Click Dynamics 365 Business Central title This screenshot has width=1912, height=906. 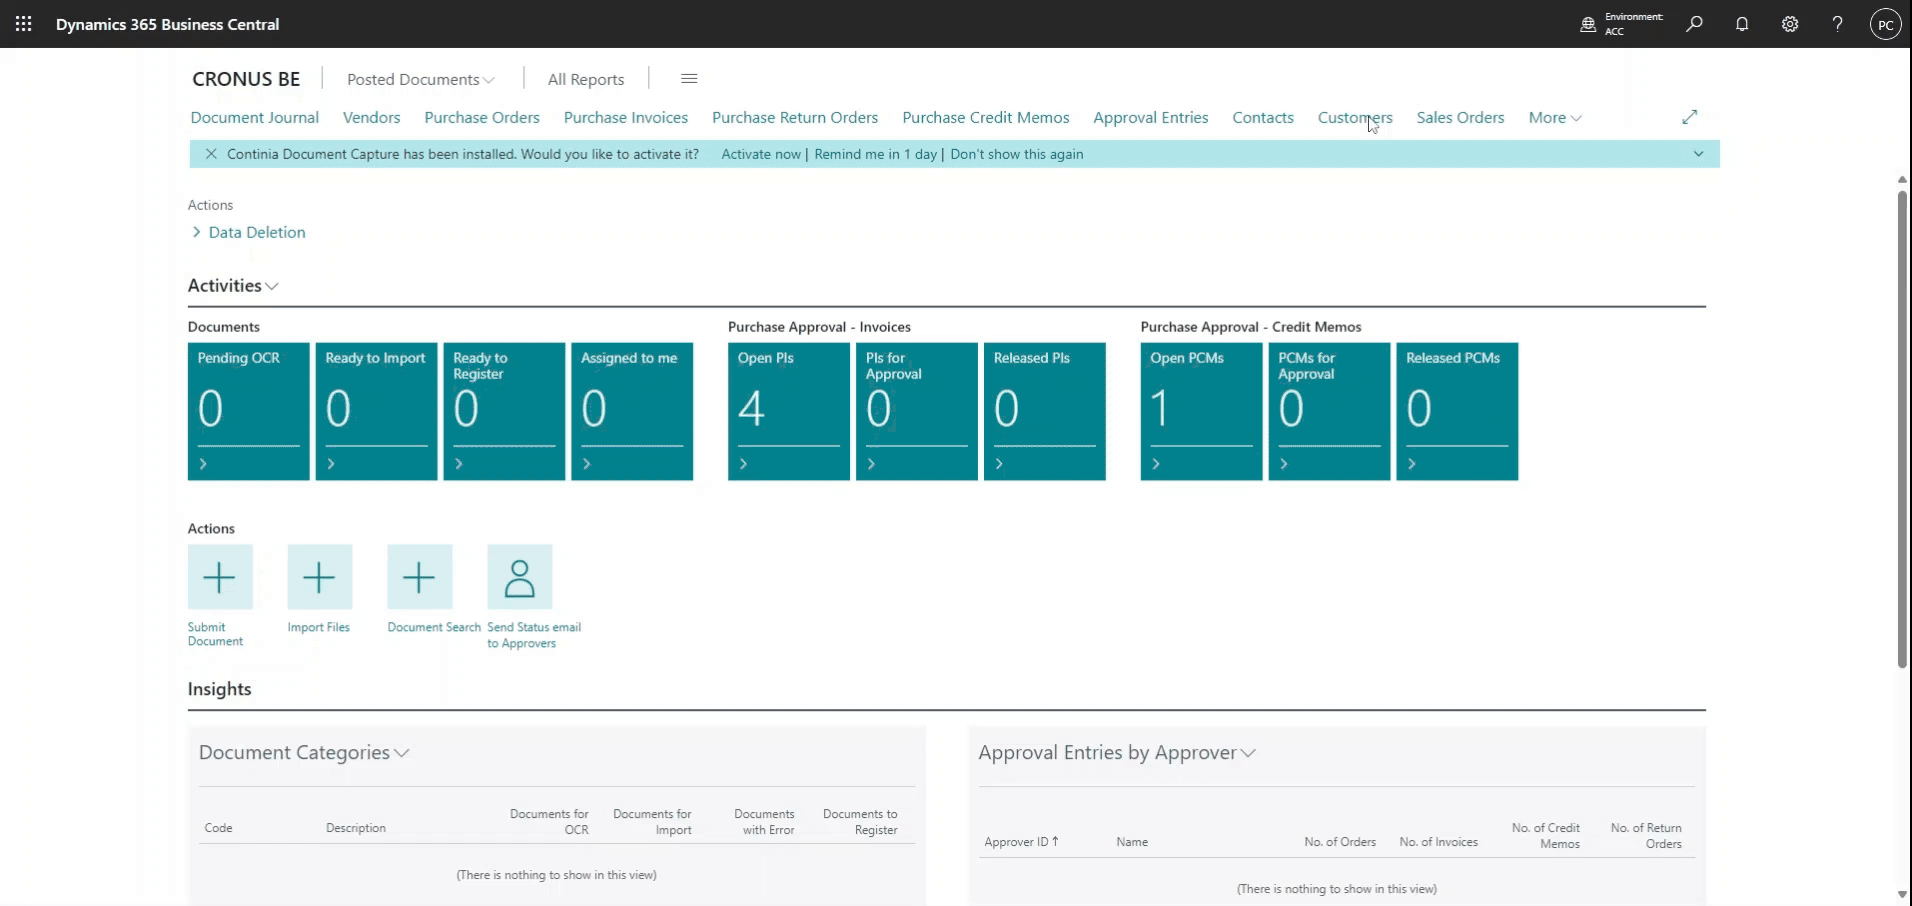pos(167,24)
